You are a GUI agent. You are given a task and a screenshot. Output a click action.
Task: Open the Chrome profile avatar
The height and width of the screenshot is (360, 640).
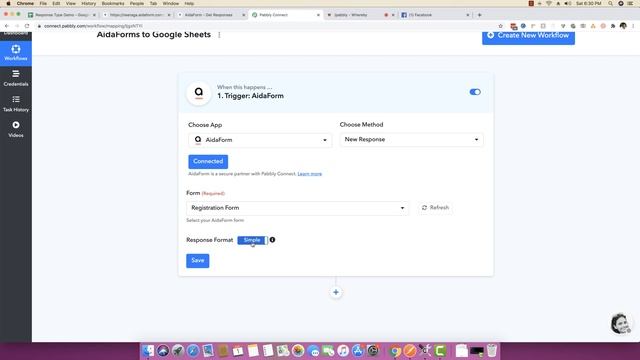(x=623, y=26)
